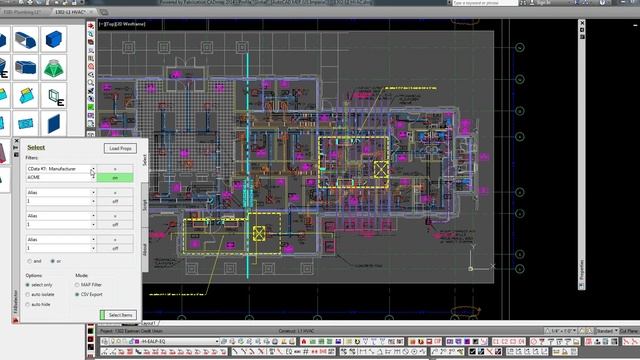Image resolution: width=640 pixels, height=360 pixels.
Task: Open the Select vertical side tab
Action: click(x=144, y=160)
